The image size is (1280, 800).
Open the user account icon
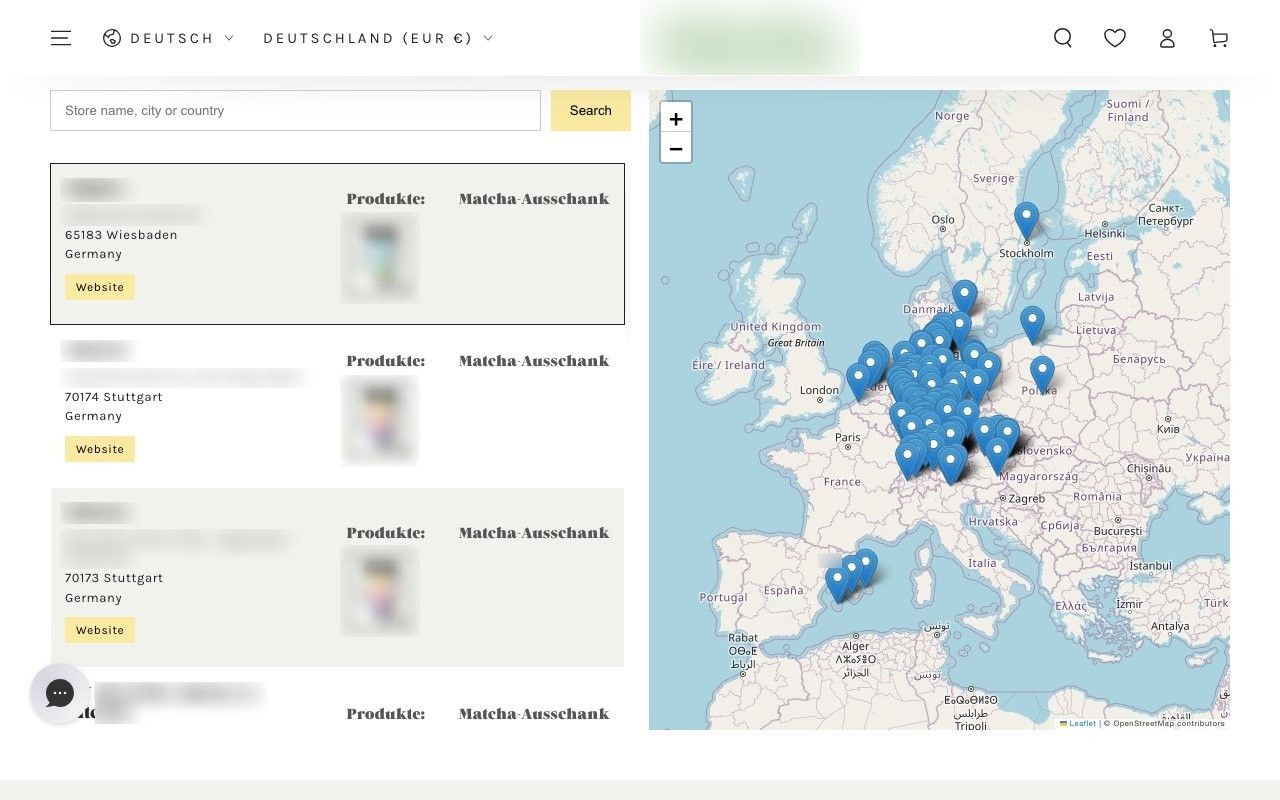click(x=1167, y=38)
